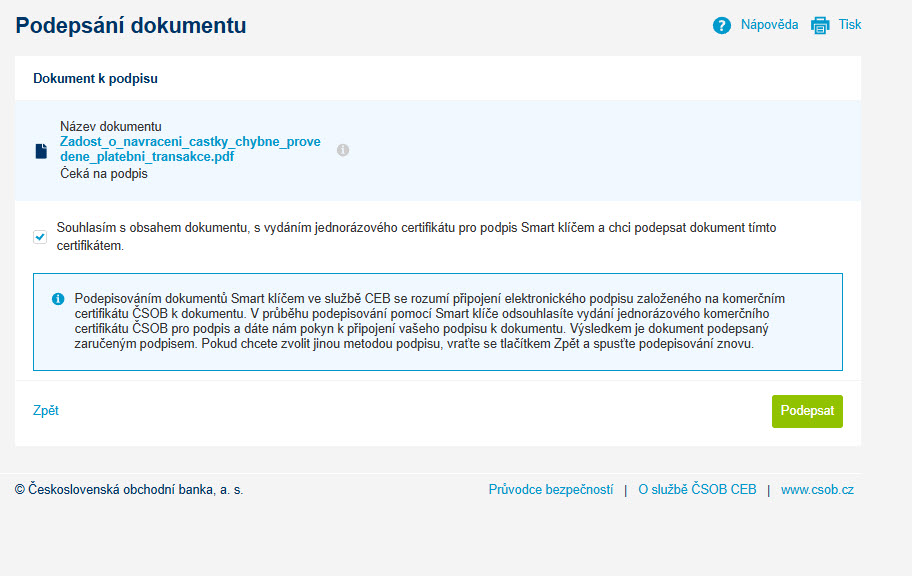Click the Tisk link
Image resolution: width=912 pixels, height=576 pixels.
tap(849, 25)
